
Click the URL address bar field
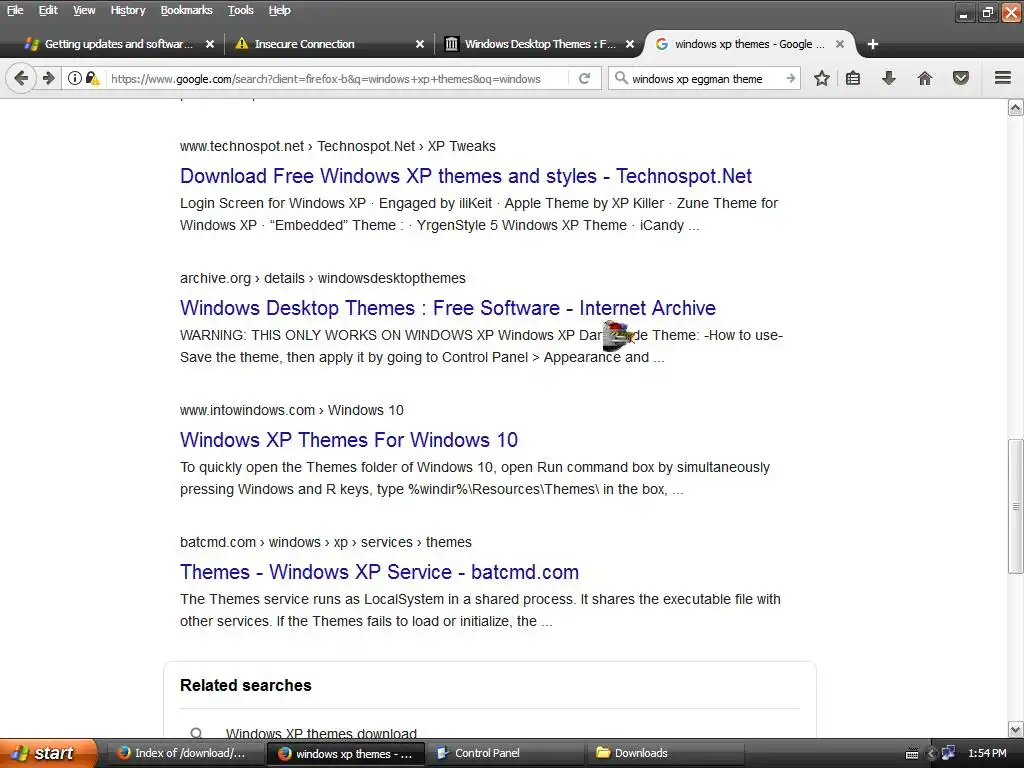click(x=333, y=78)
